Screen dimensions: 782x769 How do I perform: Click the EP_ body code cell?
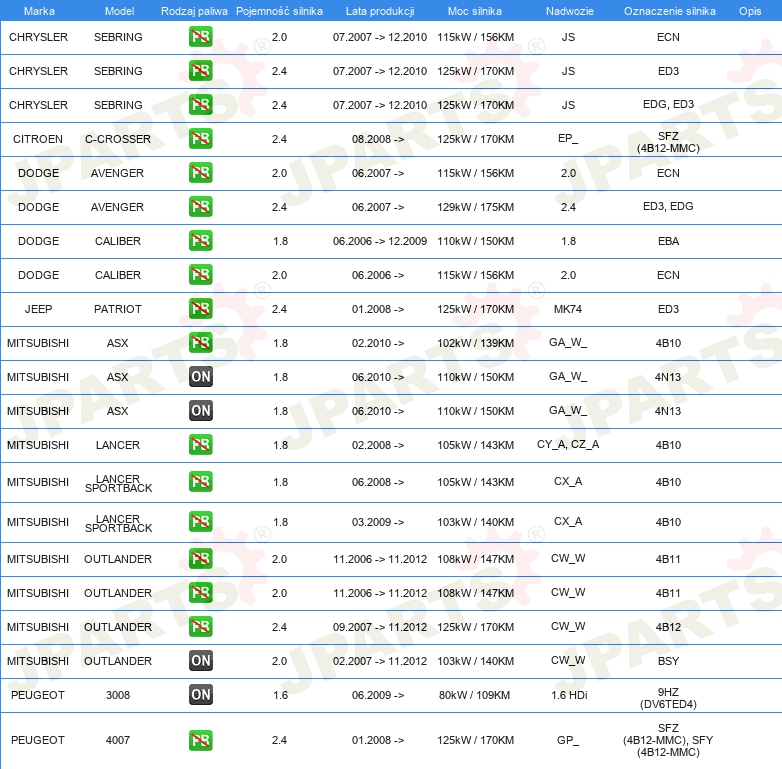[x=568, y=138]
